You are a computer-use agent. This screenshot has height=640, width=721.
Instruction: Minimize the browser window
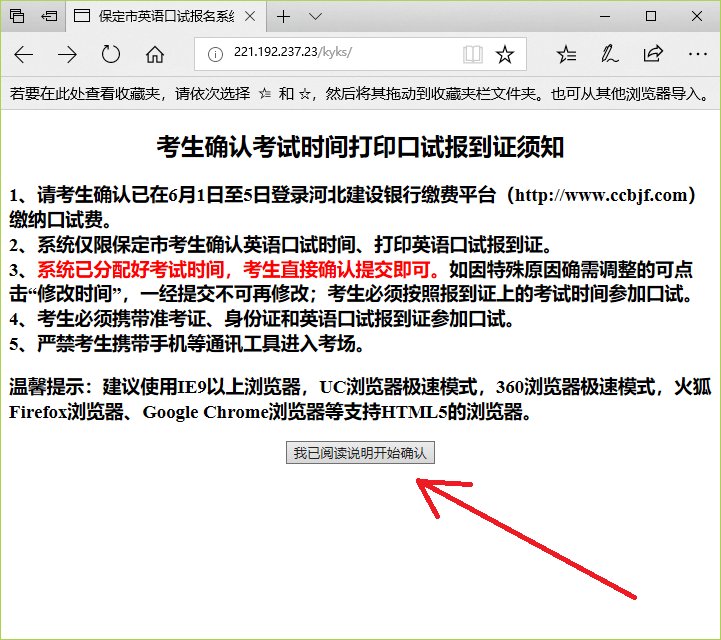click(605, 17)
